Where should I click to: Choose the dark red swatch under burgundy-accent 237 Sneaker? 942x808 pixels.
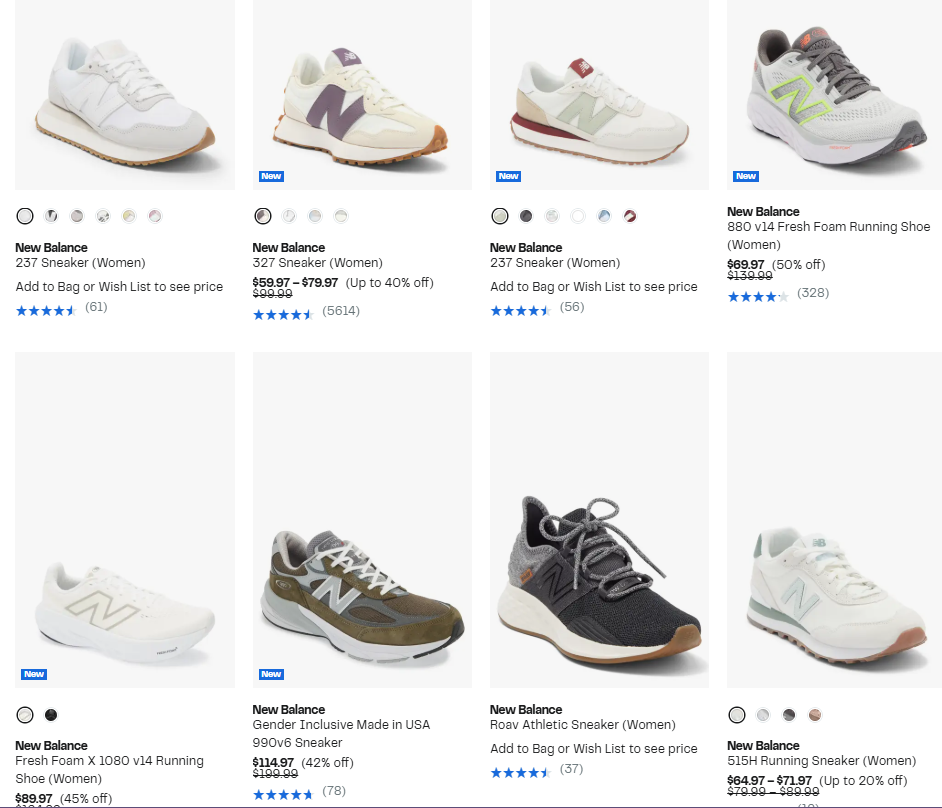[630, 216]
